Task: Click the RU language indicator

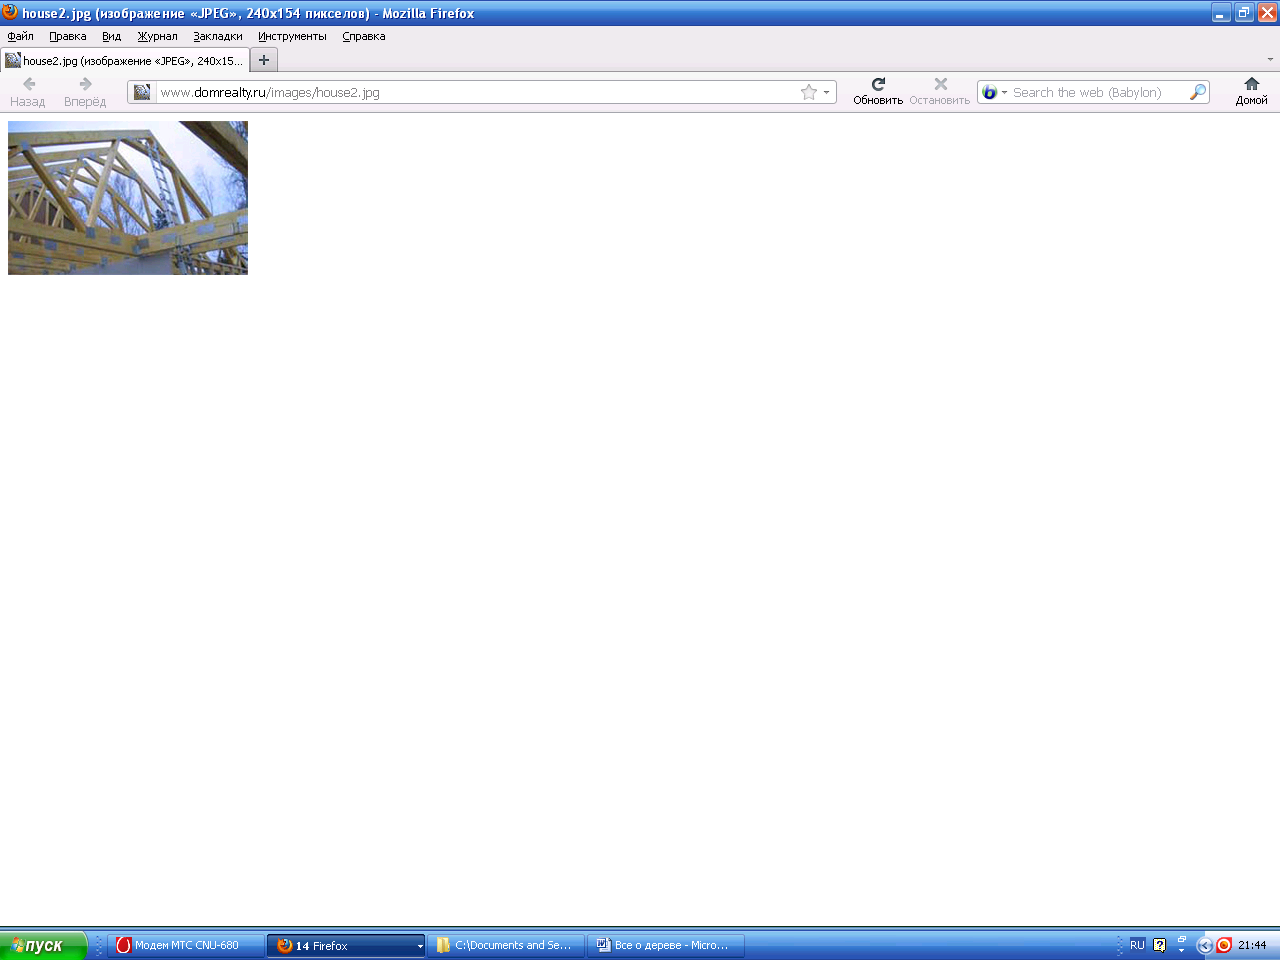Action: [1137, 945]
